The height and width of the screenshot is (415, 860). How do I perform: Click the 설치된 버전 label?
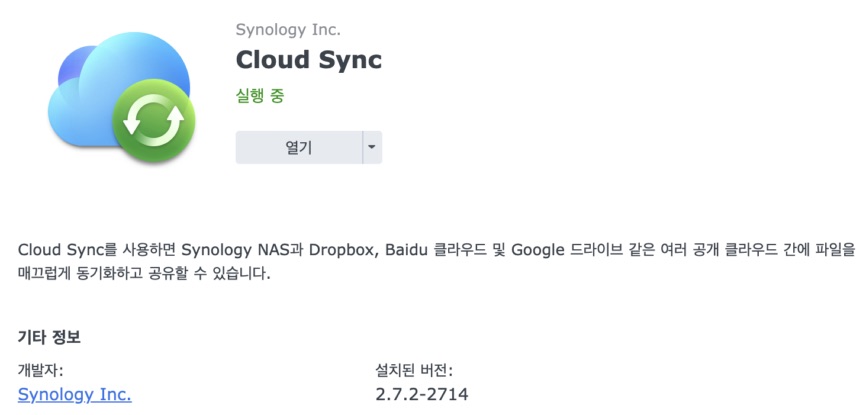414,370
